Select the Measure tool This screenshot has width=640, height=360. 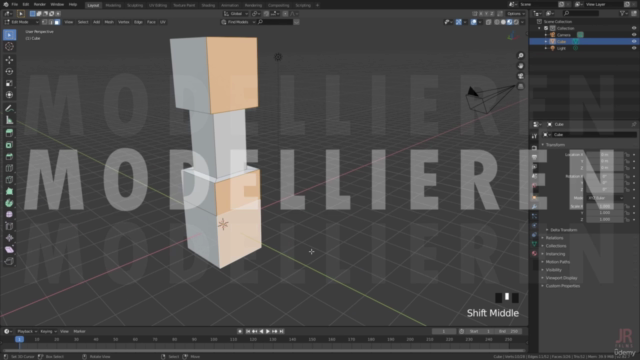pos(9,120)
